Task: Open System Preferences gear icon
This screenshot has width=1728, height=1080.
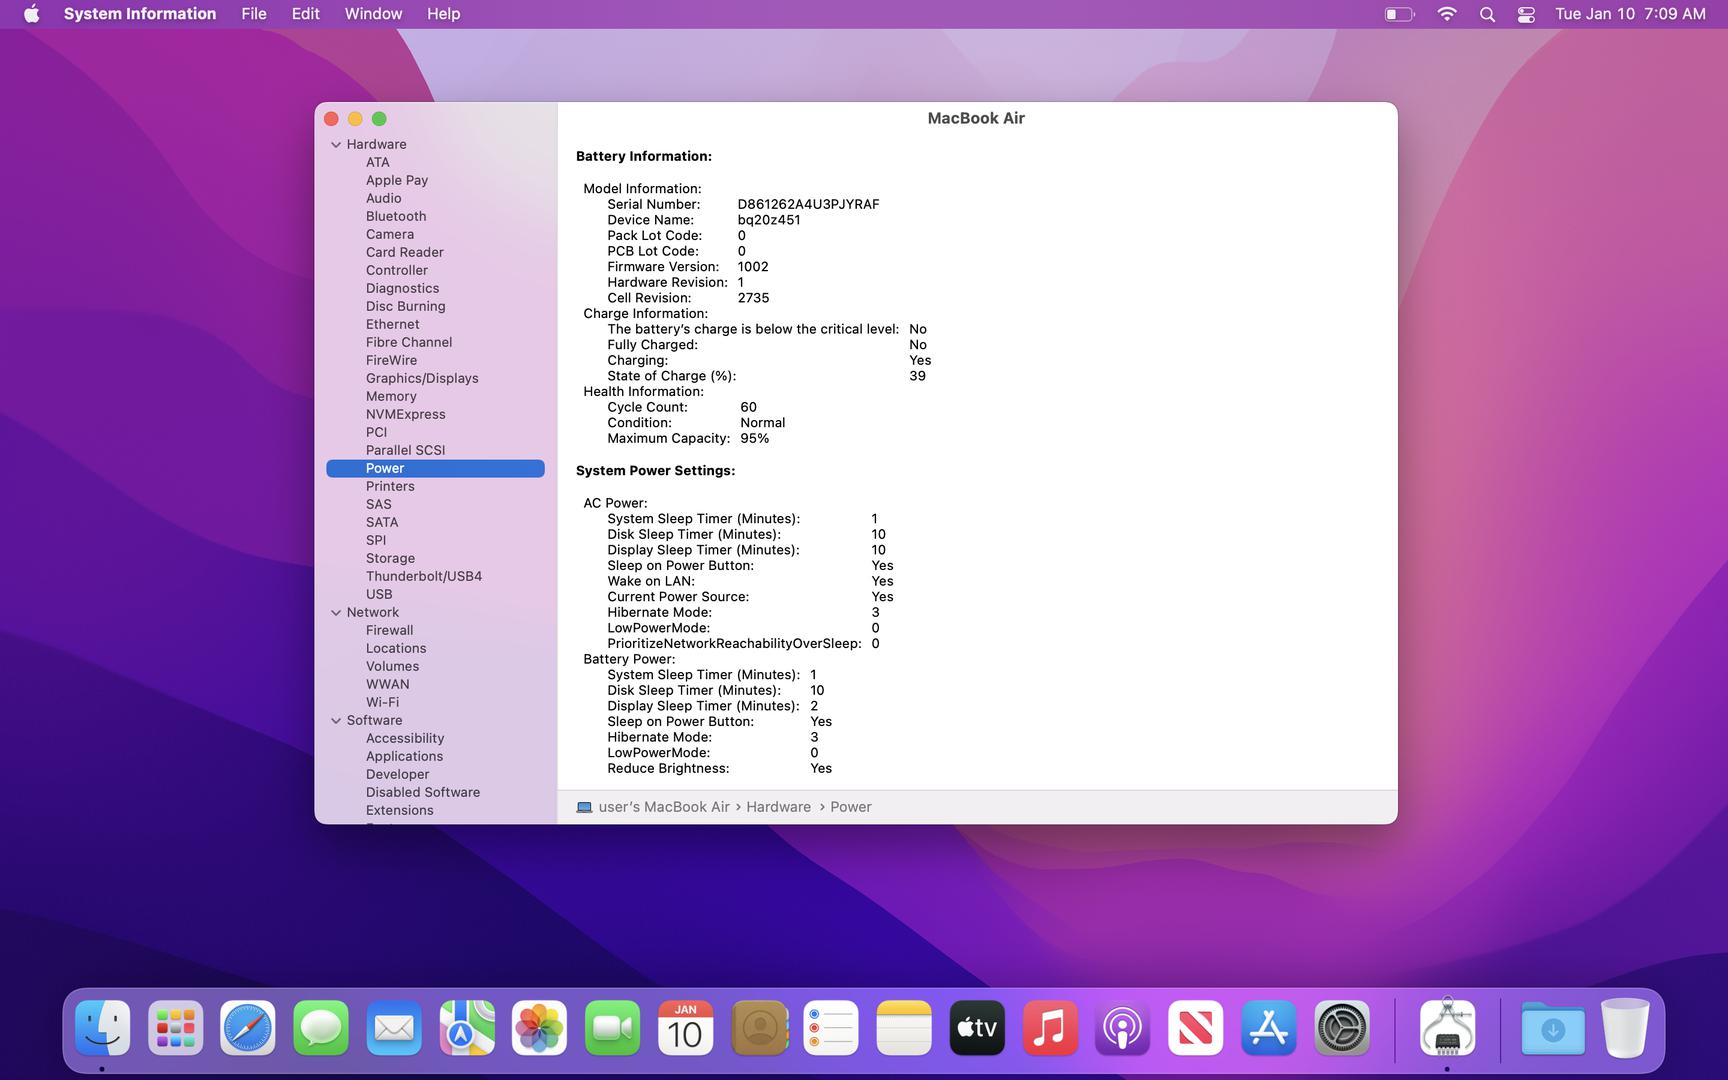Action: [1341, 1028]
